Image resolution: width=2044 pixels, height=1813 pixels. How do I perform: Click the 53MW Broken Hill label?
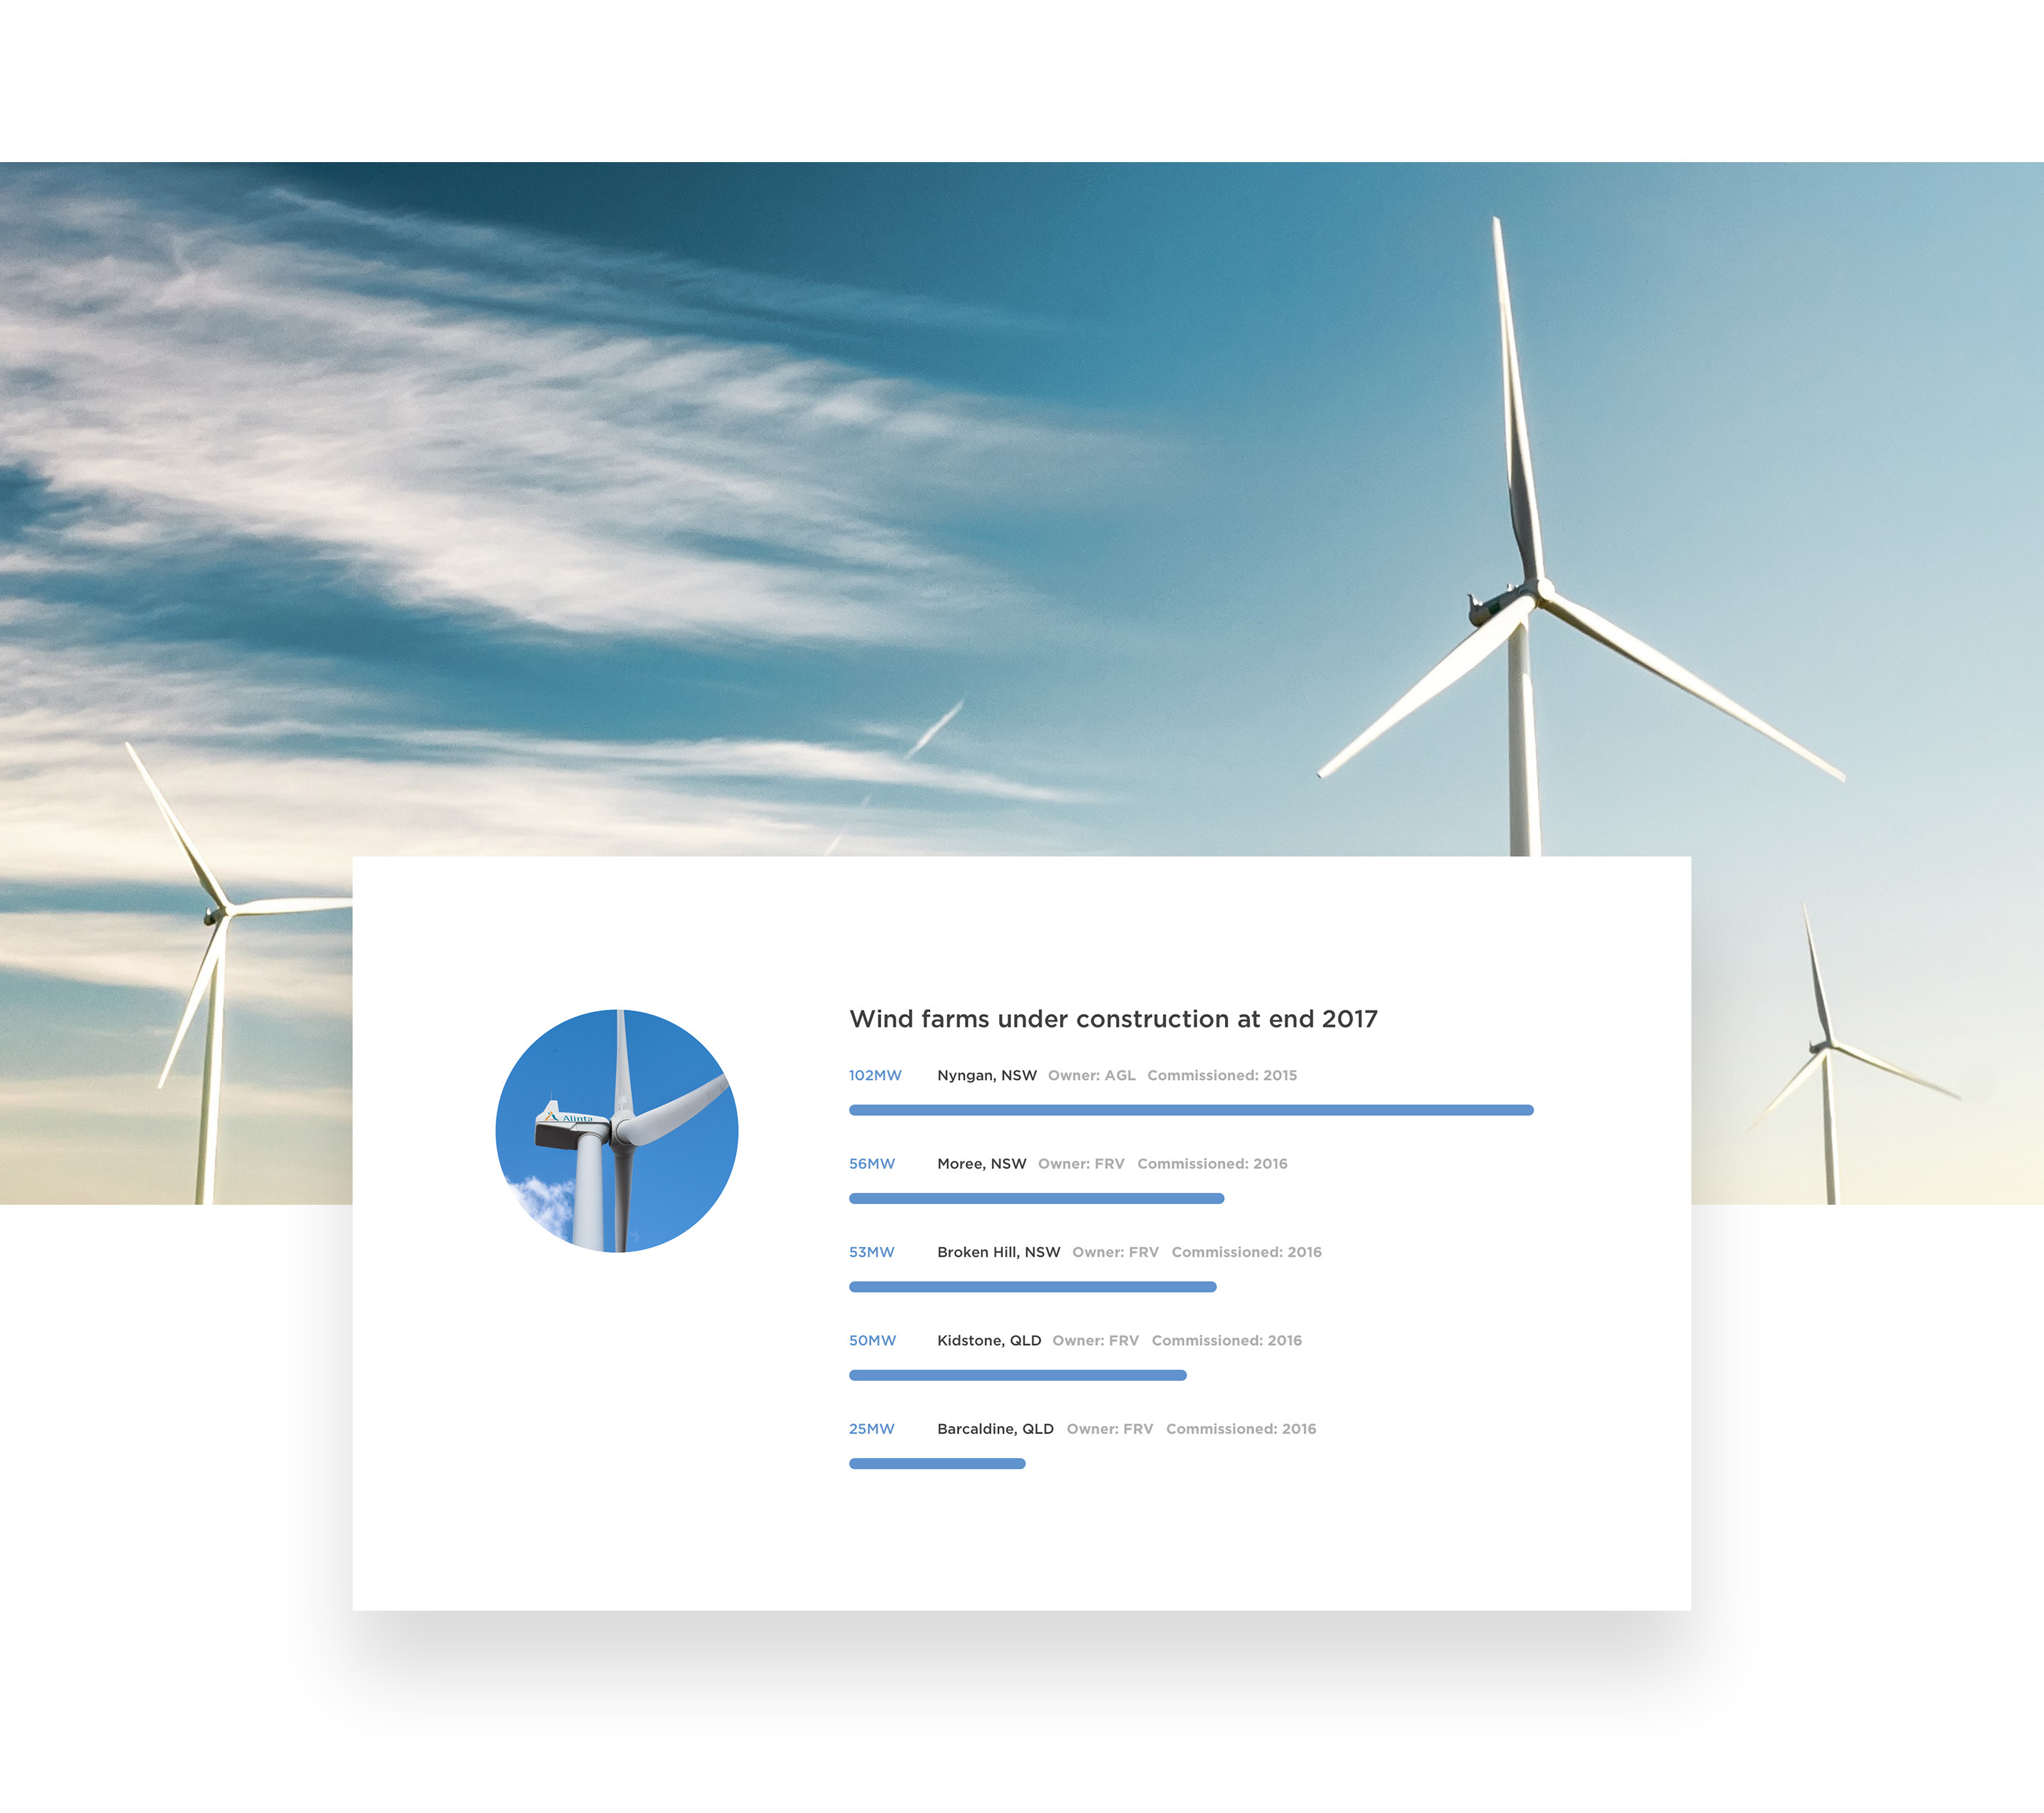(870, 1251)
